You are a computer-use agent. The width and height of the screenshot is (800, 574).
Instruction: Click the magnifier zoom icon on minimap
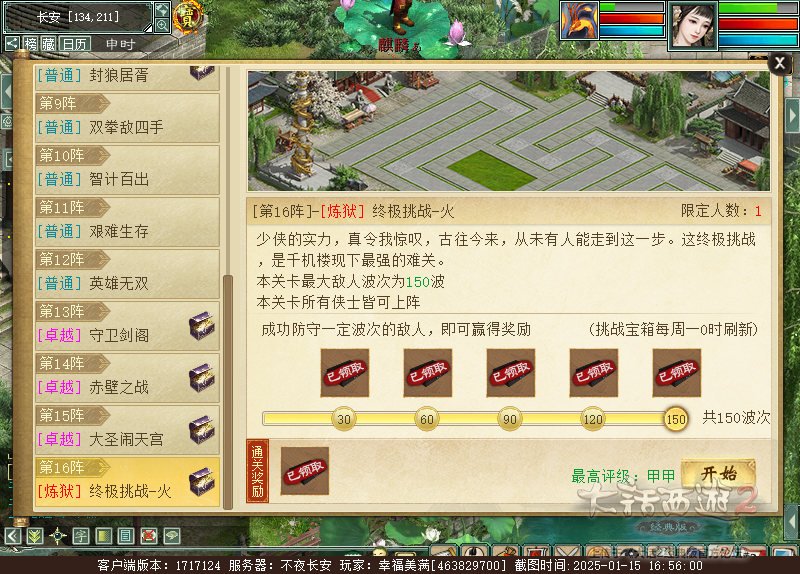162,24
